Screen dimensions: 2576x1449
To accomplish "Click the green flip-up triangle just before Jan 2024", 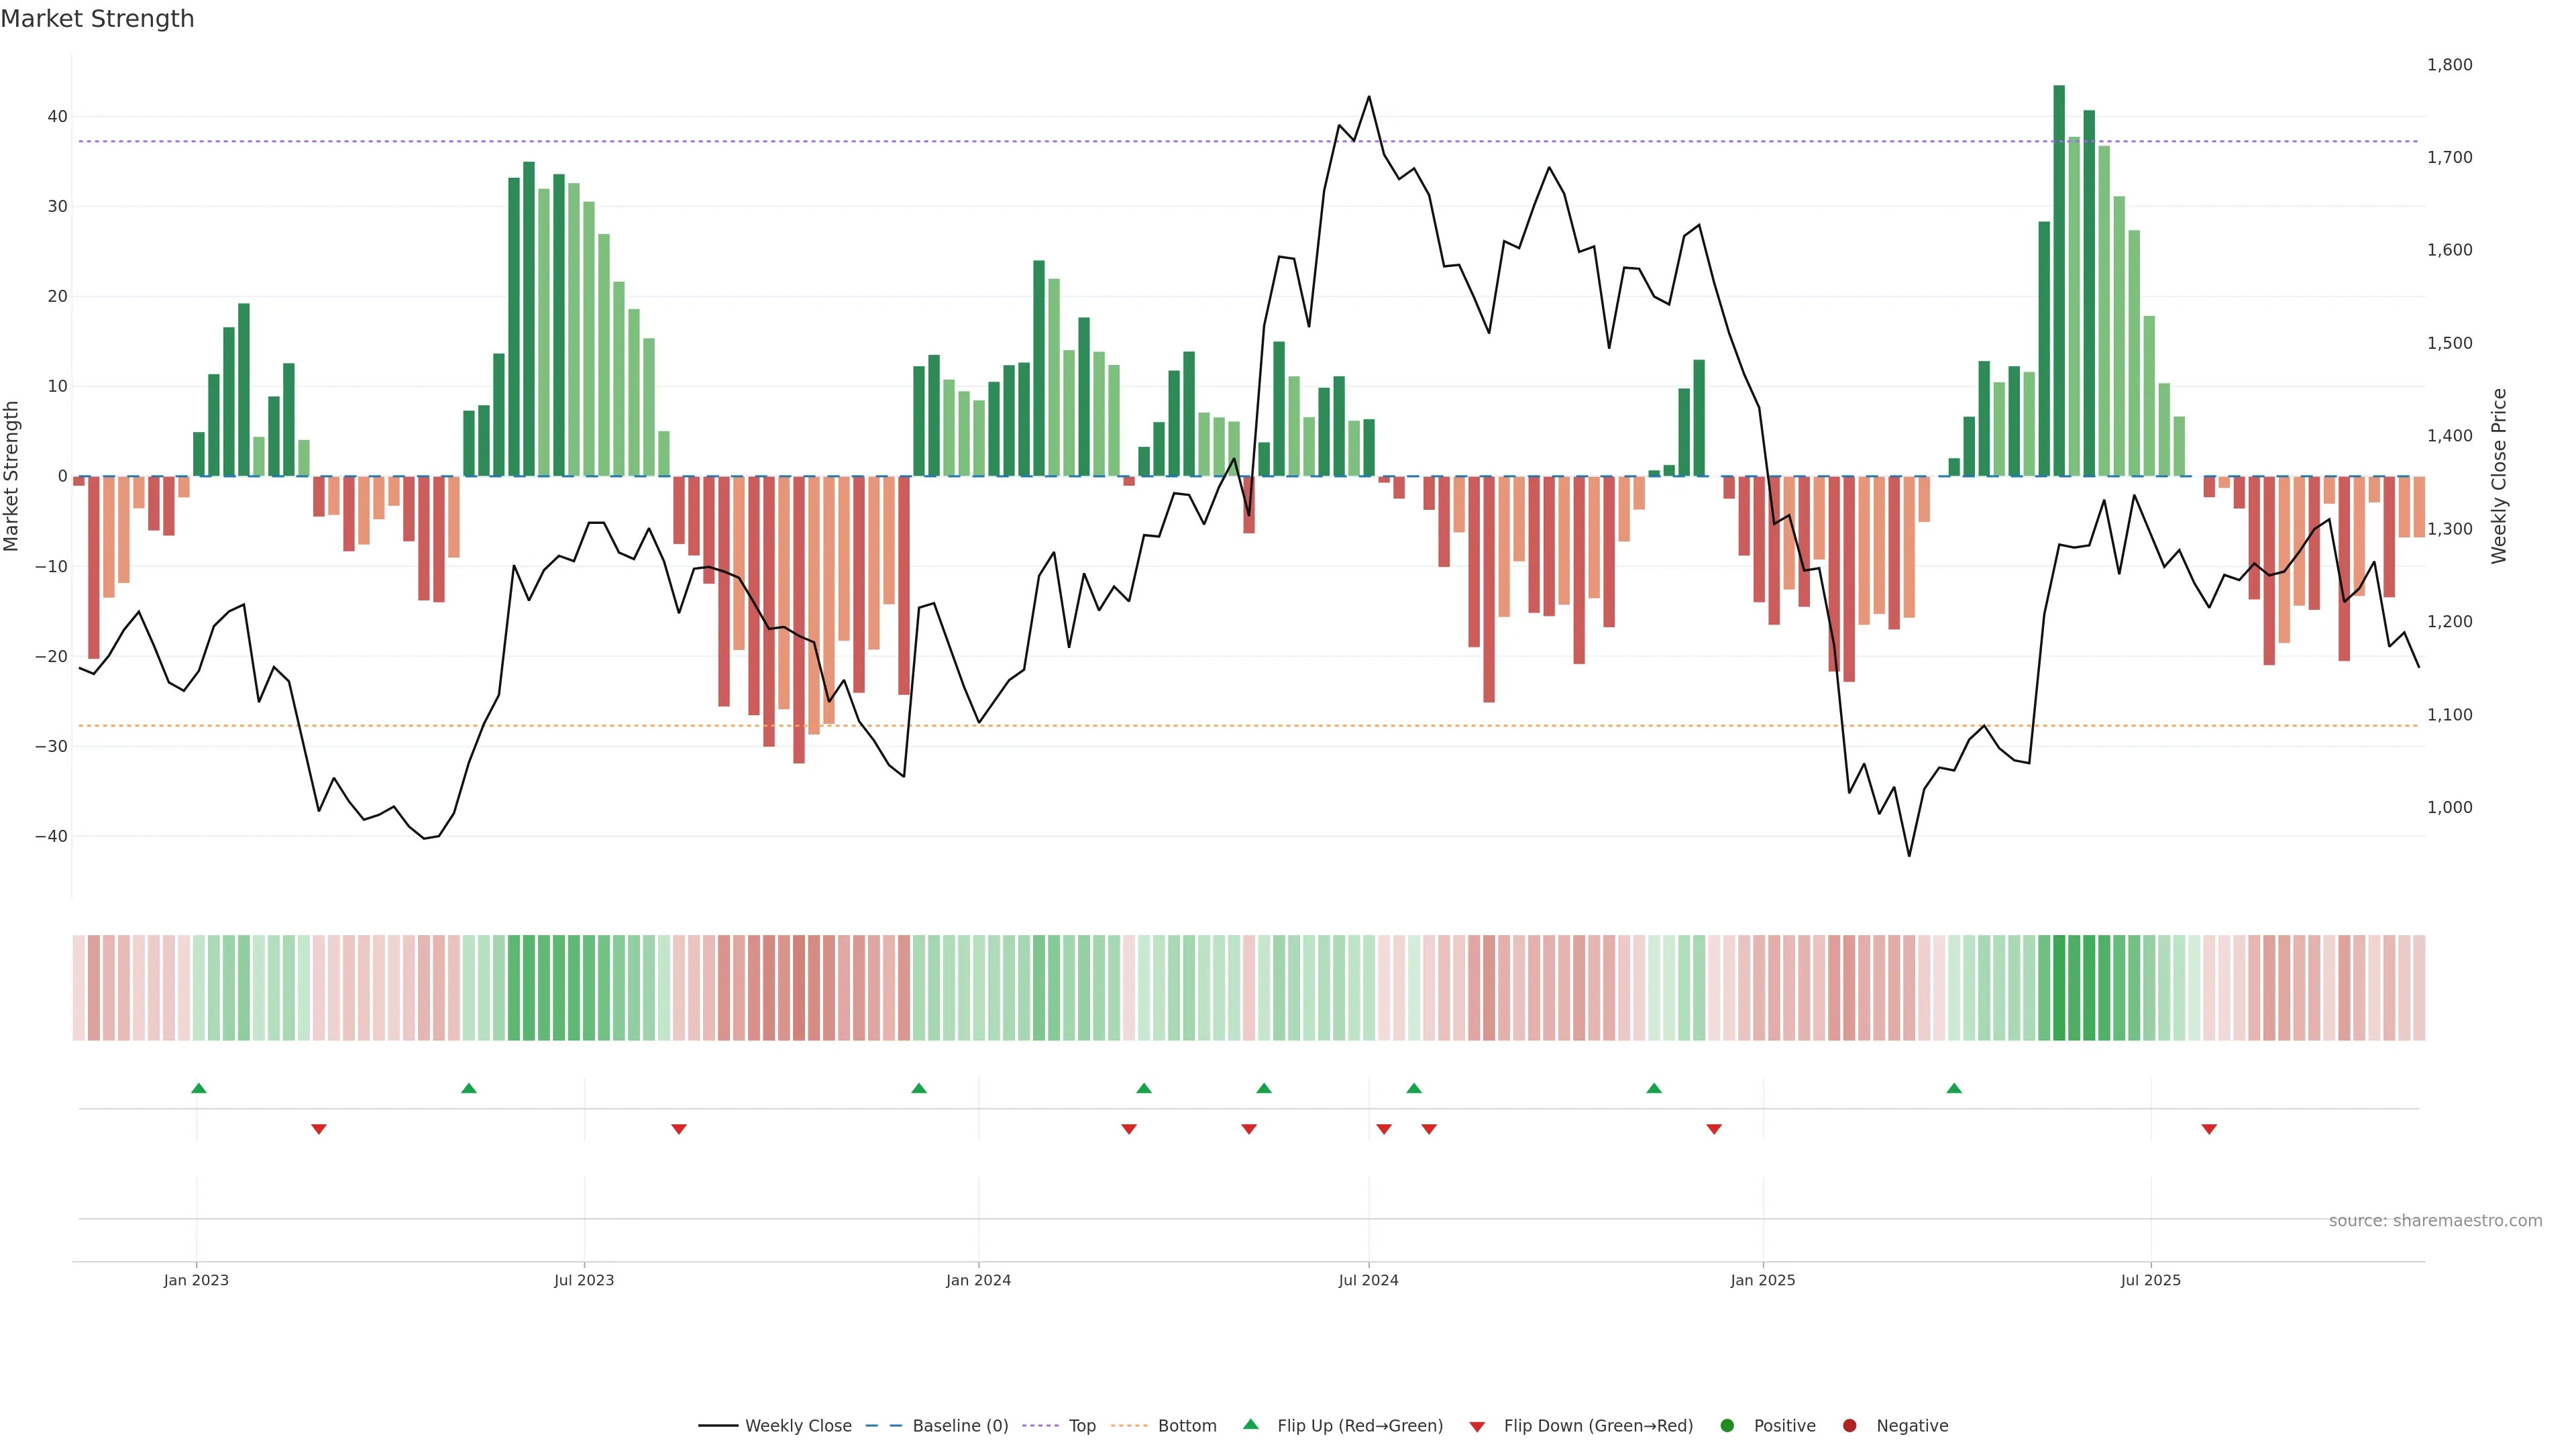I will point(919,1088).
